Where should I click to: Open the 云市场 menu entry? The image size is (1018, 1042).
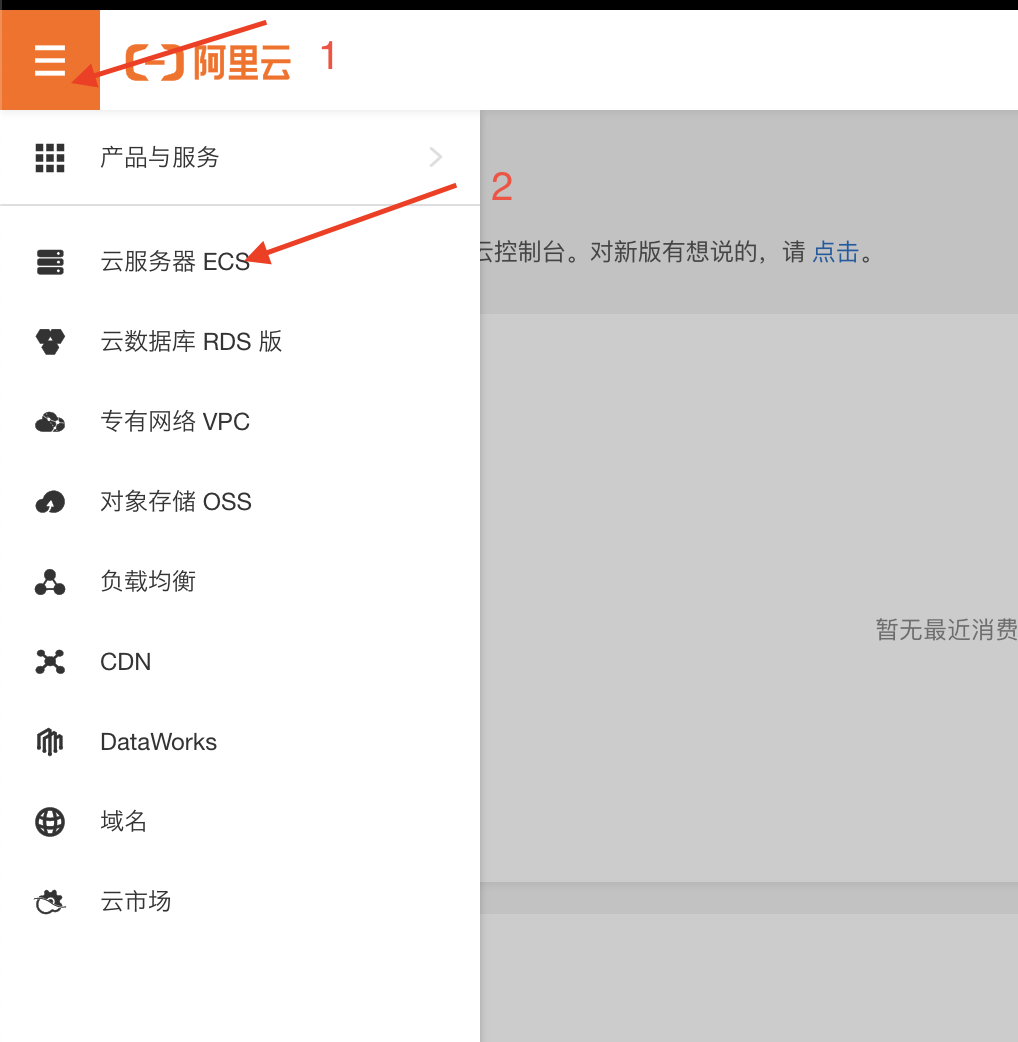pos(136,901)
